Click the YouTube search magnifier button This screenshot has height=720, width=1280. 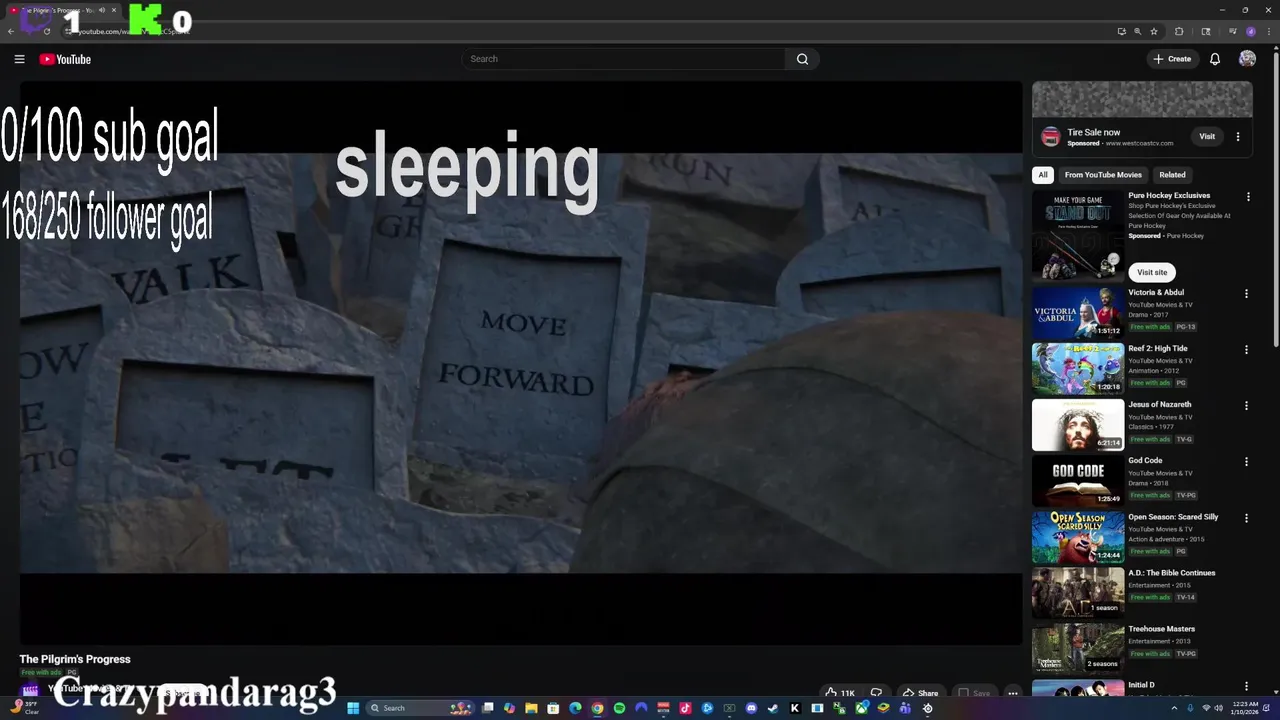point(802,59)
